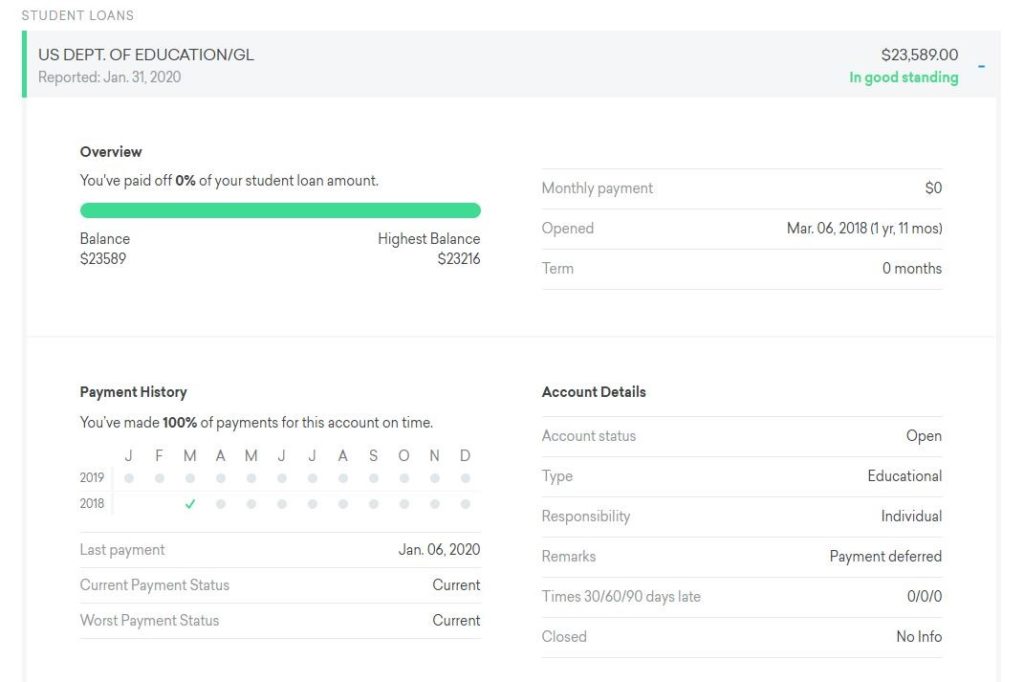Click the Current Payment Status value Current
The width and height of the screenshot is (1024, 682).
click(x=456, y=585)
